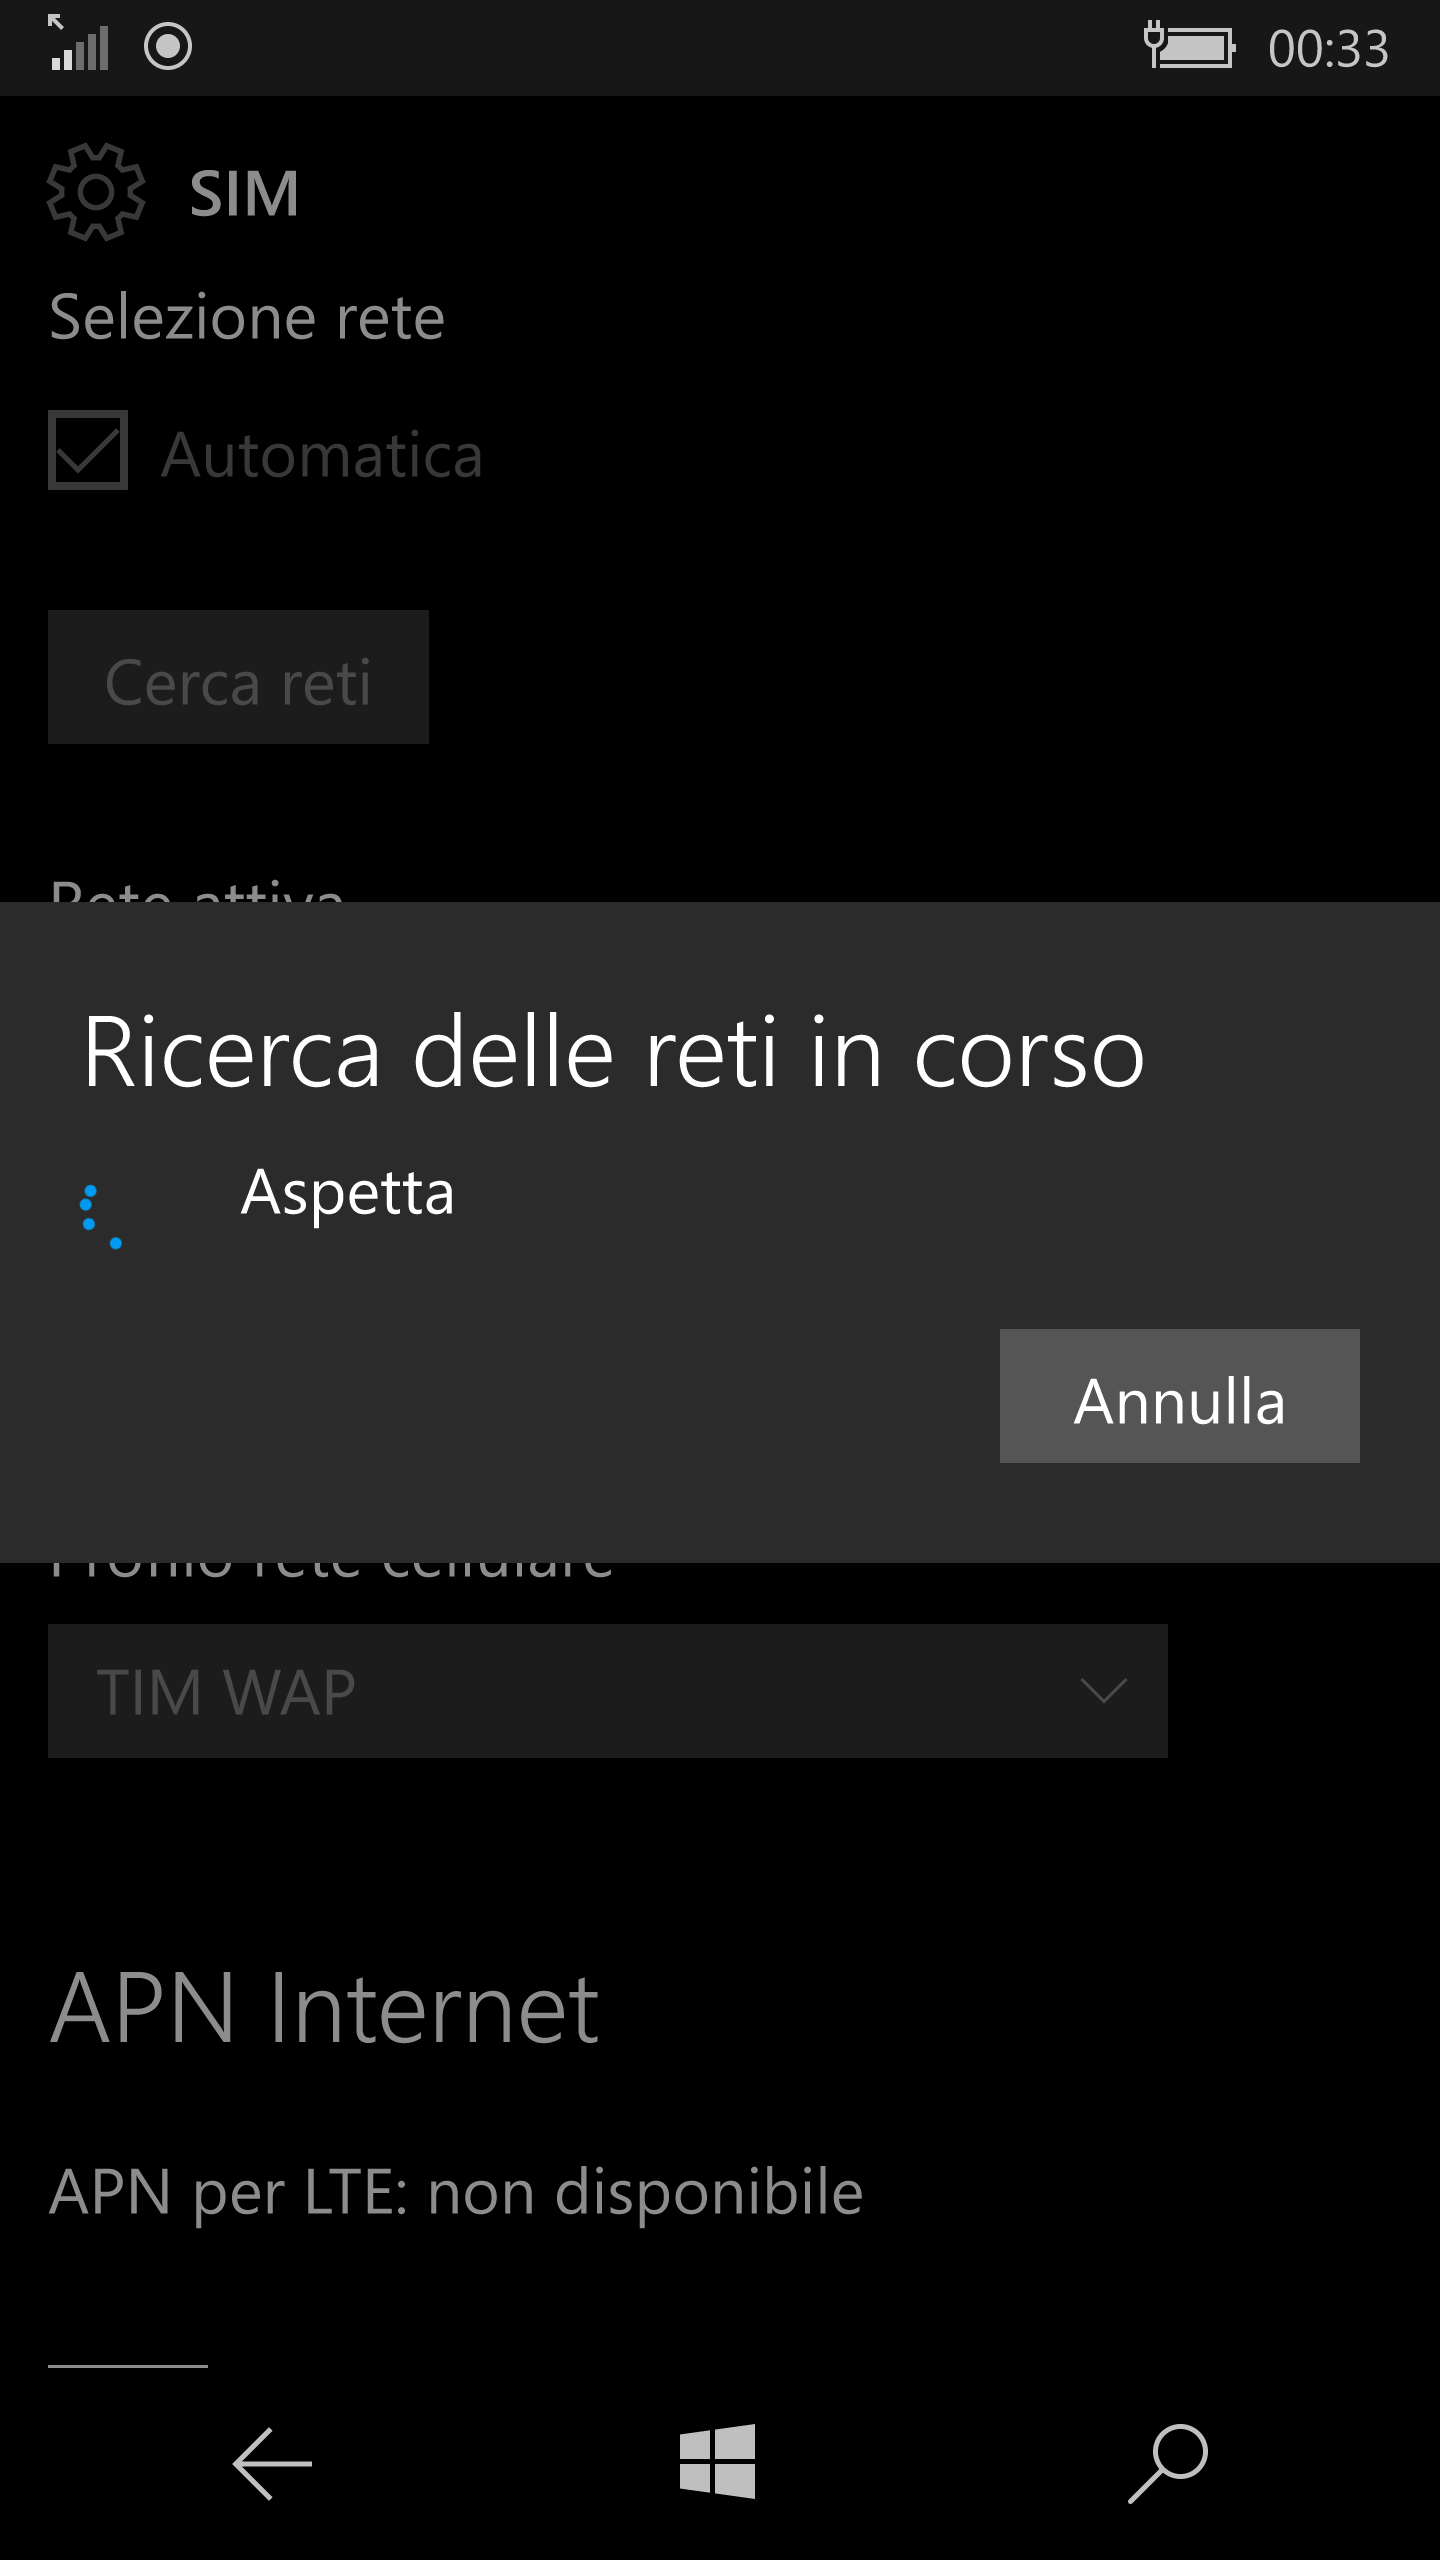
Task: Tap the signal strength bars icon
Action: [x=79, y=44]
